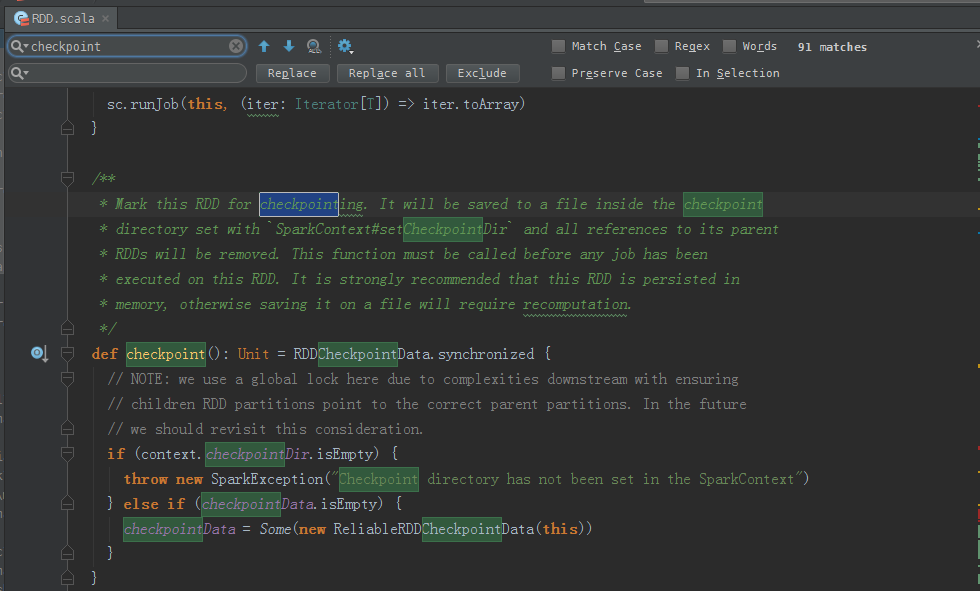Click the word recomputation in the comment
Image resolution: width=980 pixels, height=591 pixels.
click(576, 304)
